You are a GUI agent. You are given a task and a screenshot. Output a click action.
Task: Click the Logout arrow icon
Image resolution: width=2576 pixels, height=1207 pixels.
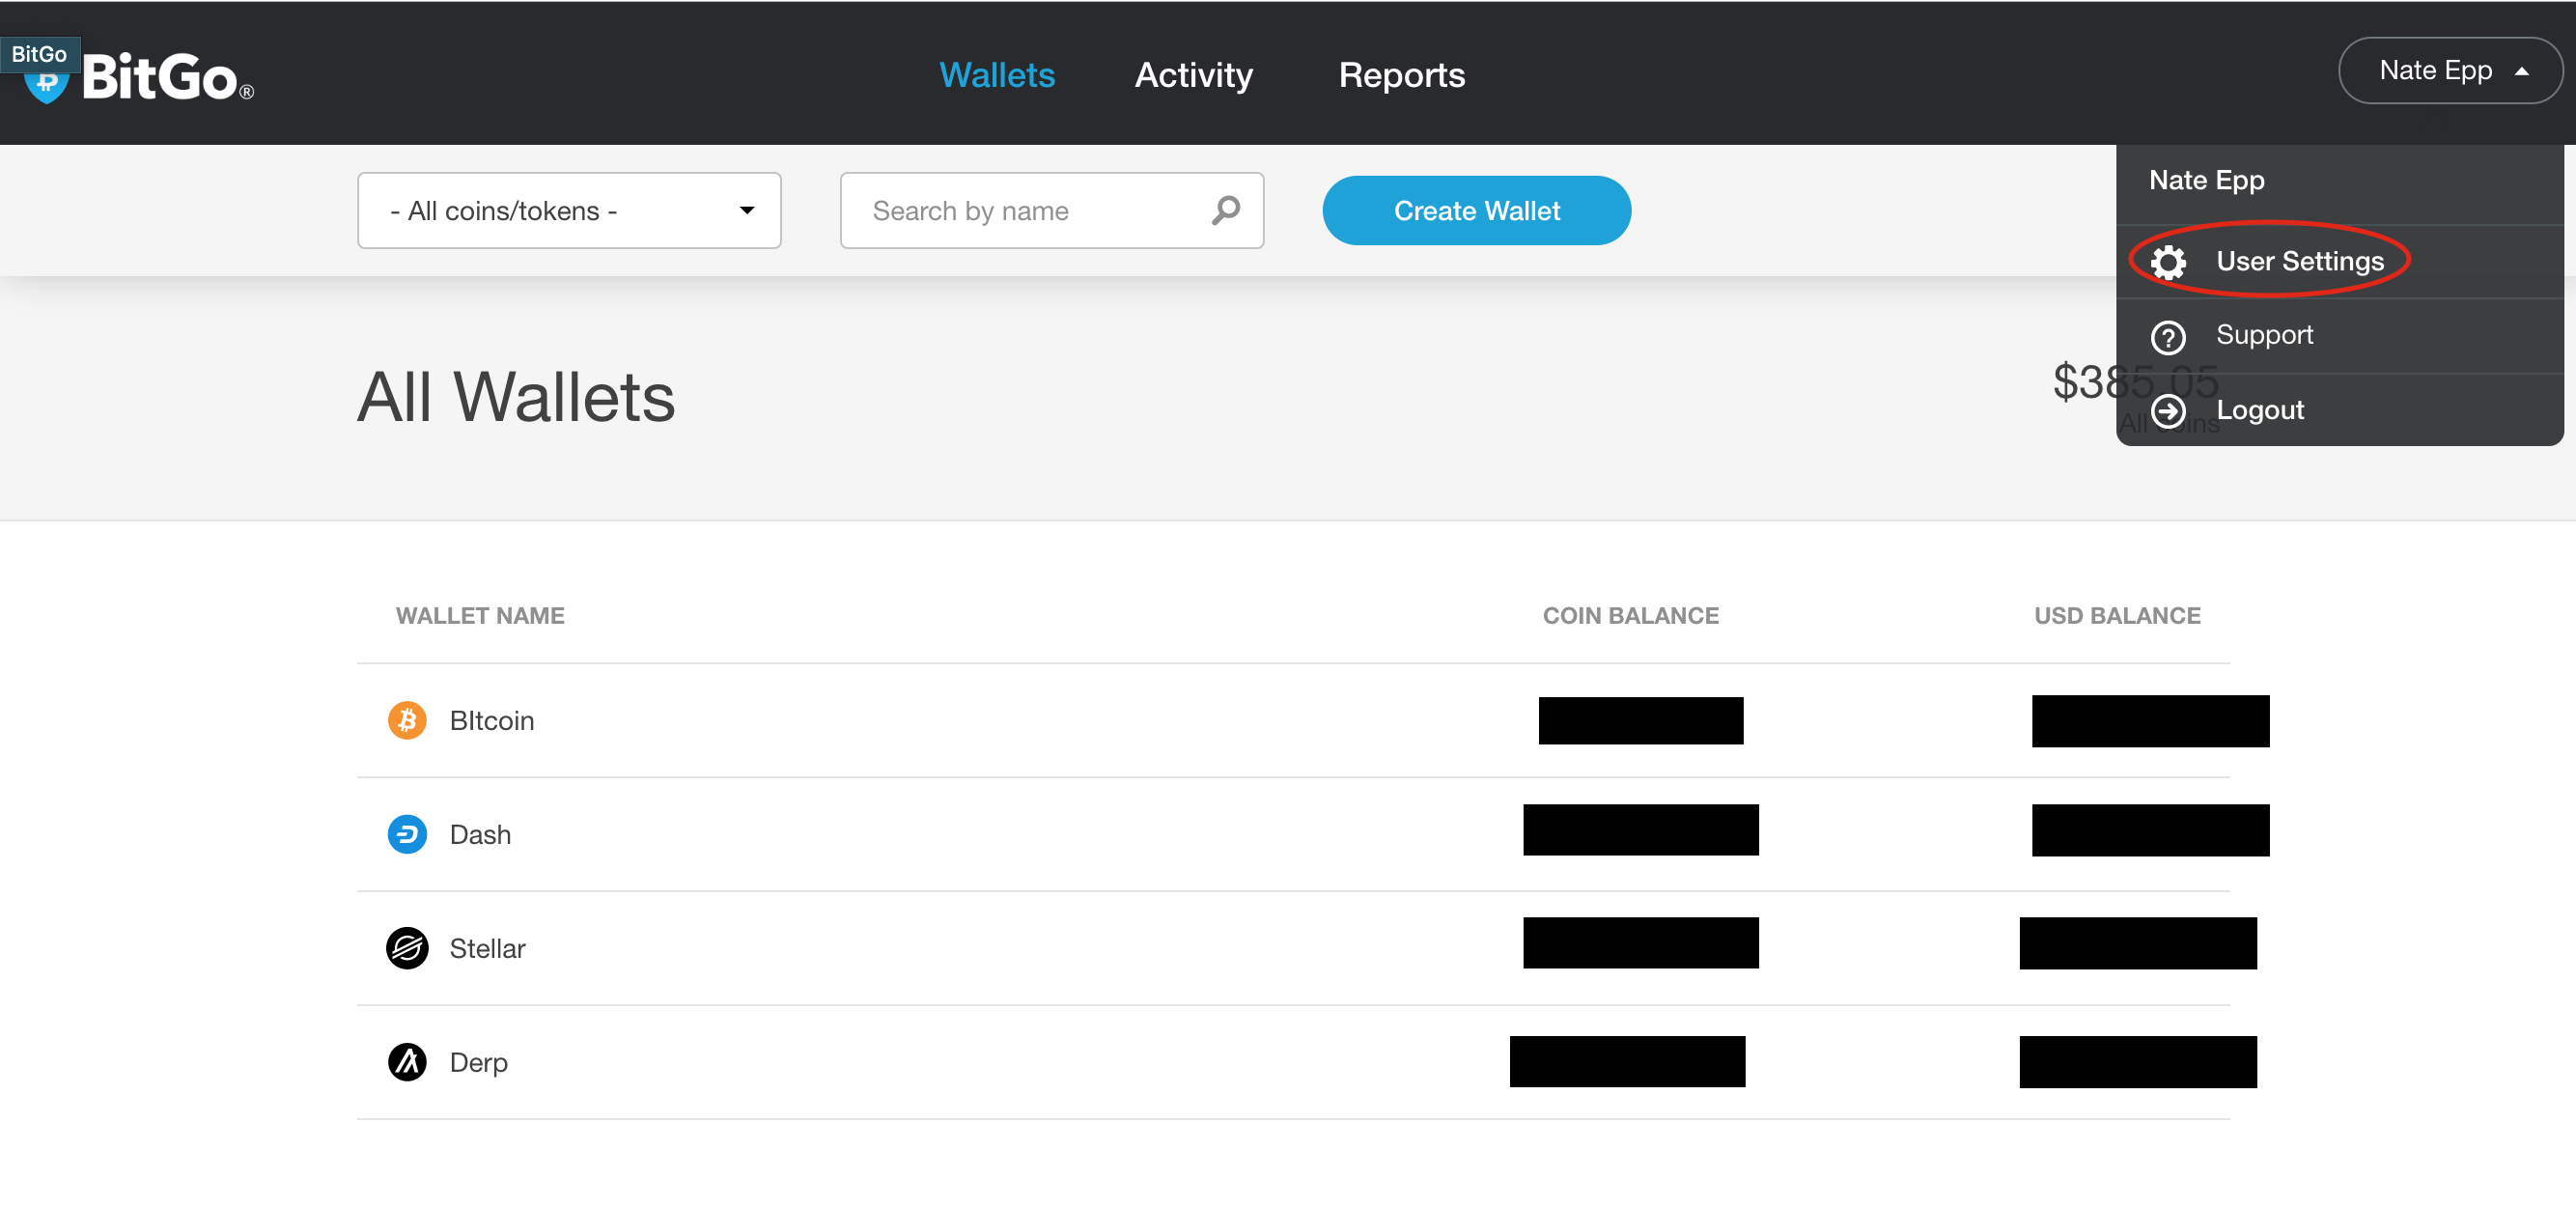click(2168, 411)
